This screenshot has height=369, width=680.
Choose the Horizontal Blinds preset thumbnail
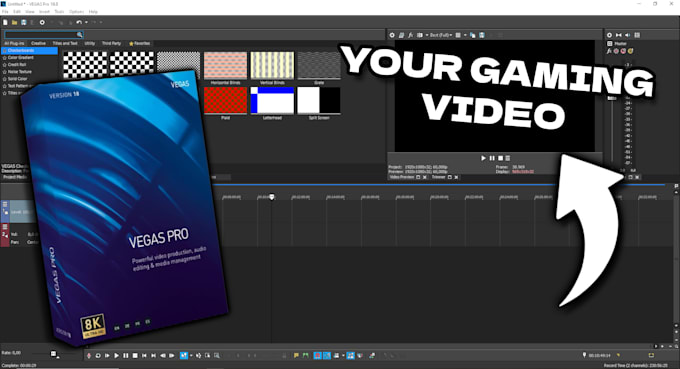click(225, 66)
